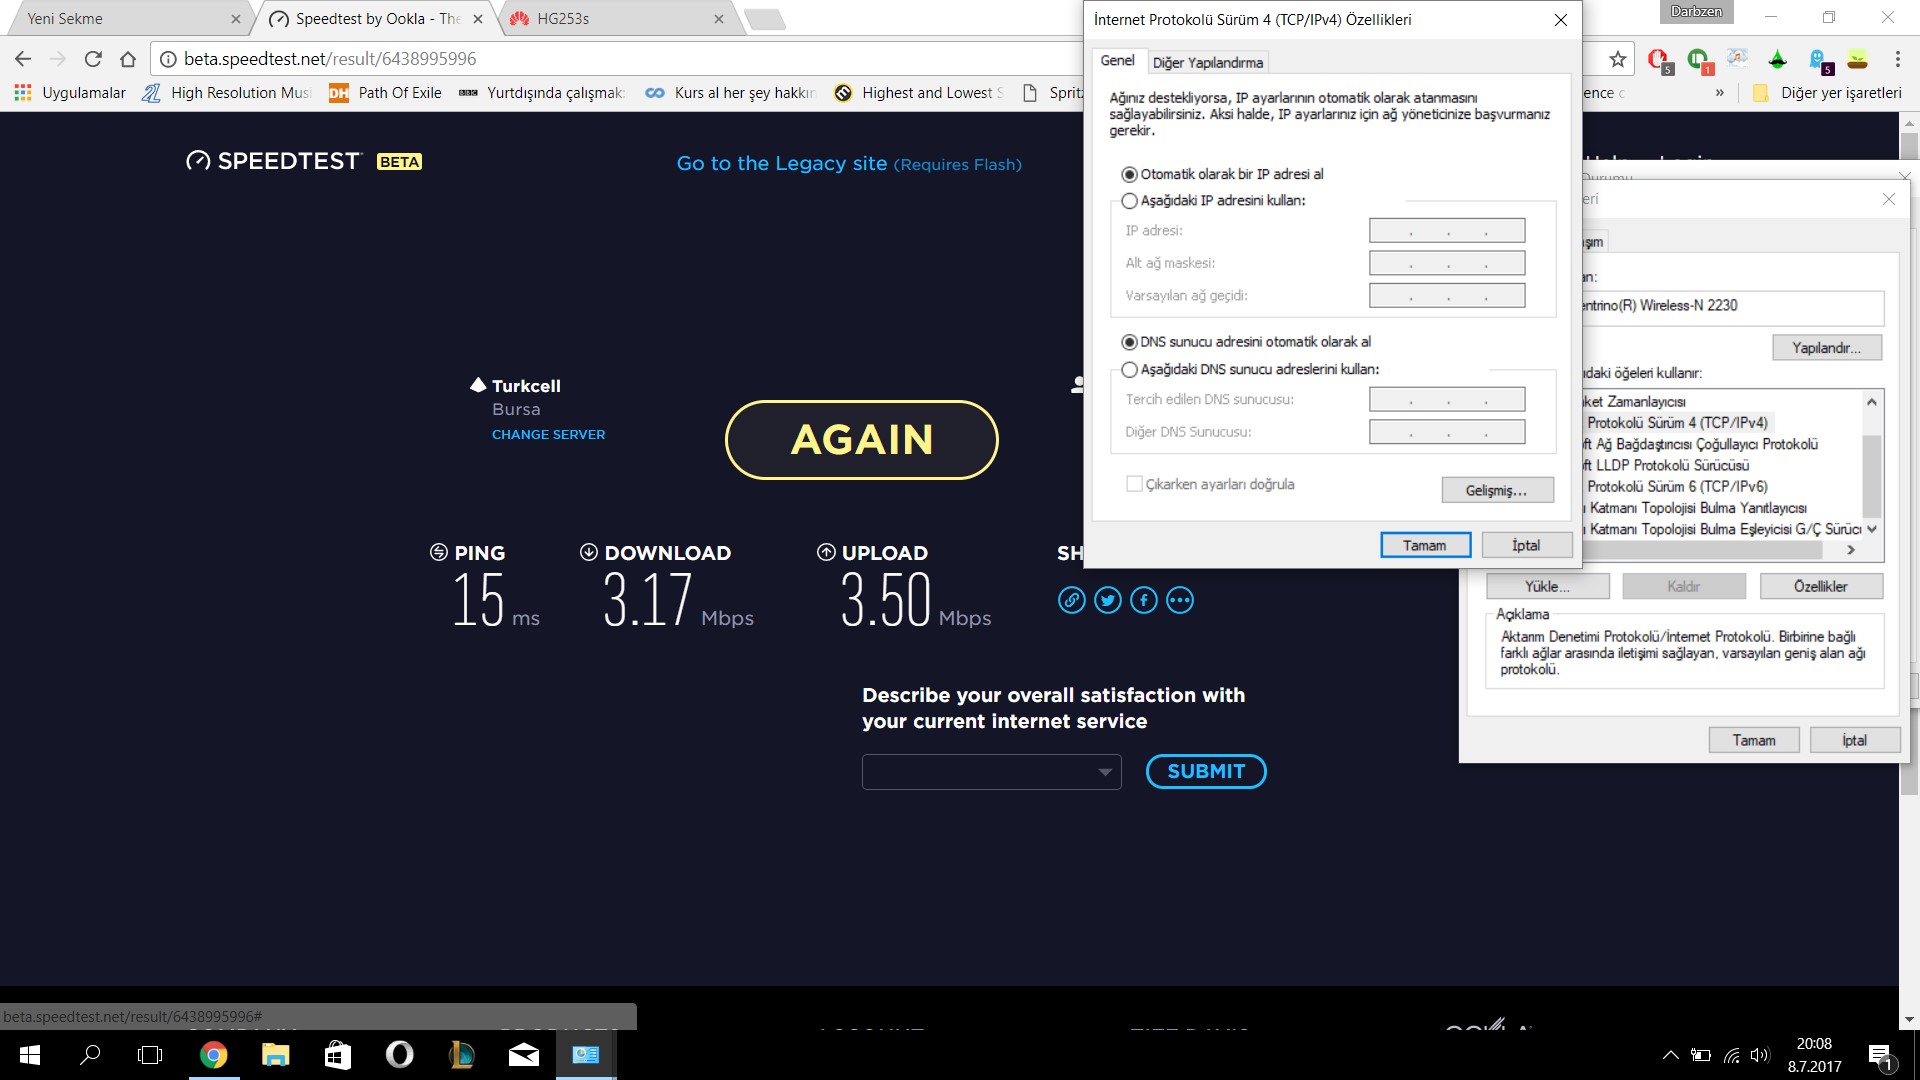
Task: Open the Wi-Fi network tray icon
Action: point(1731,1055)
